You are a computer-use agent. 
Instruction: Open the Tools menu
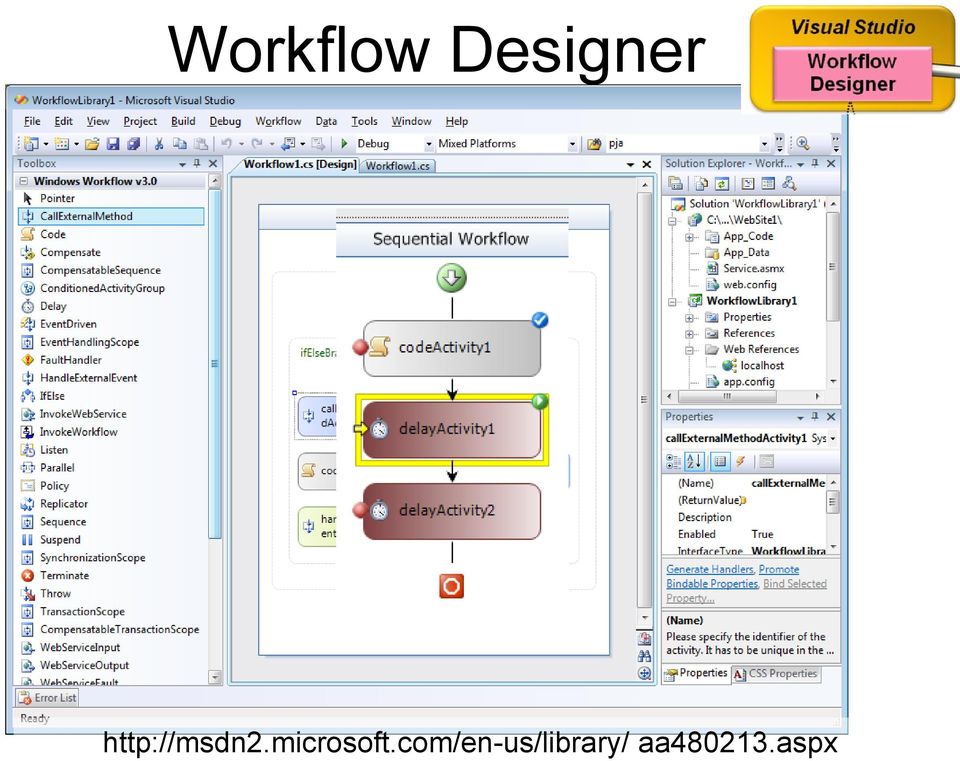364,121
